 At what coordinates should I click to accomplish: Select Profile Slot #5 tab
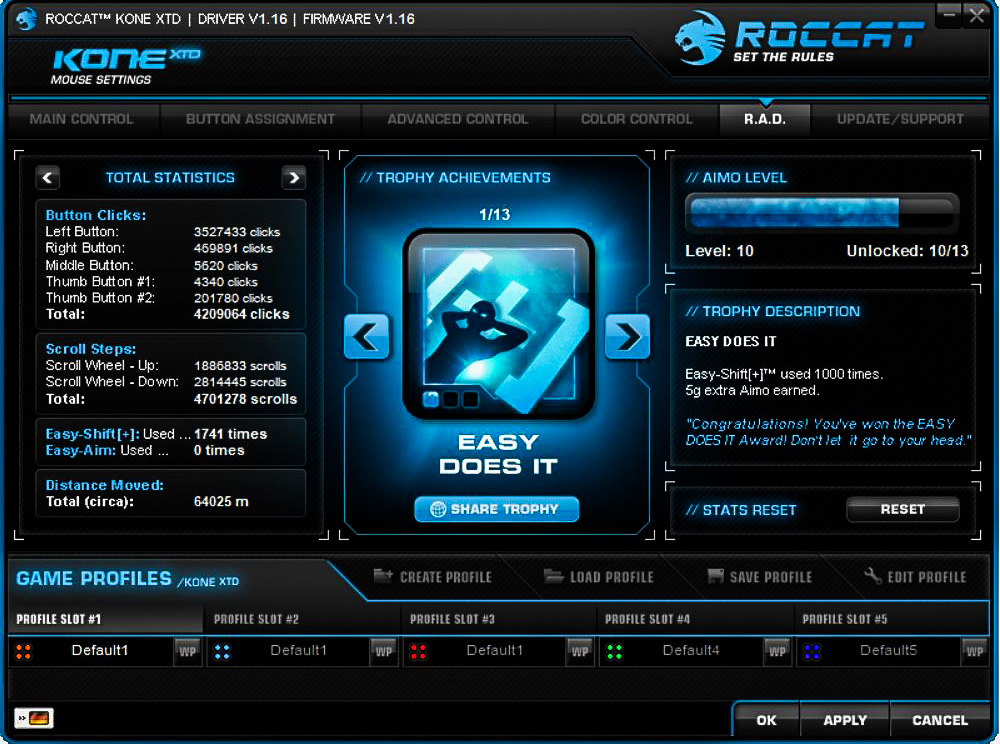pos(892,619)
